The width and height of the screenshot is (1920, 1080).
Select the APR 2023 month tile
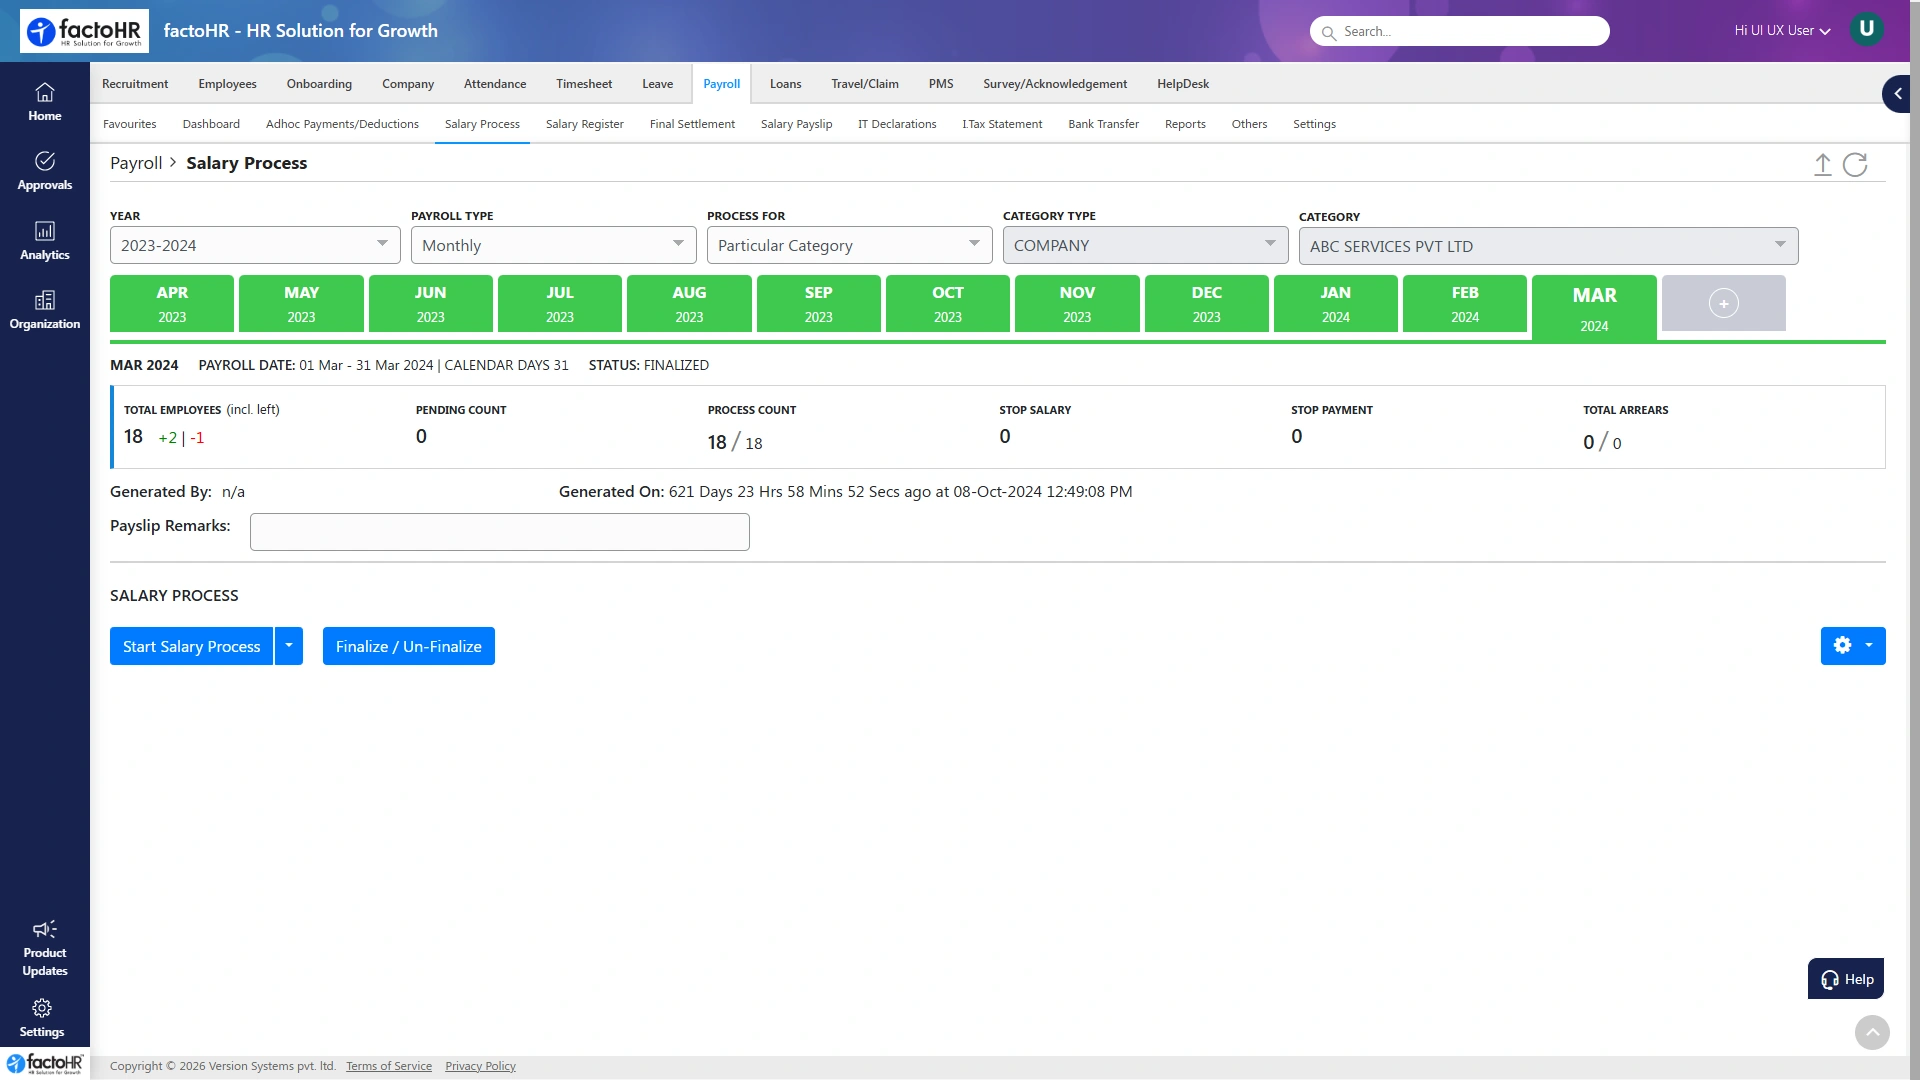[172, 303]
